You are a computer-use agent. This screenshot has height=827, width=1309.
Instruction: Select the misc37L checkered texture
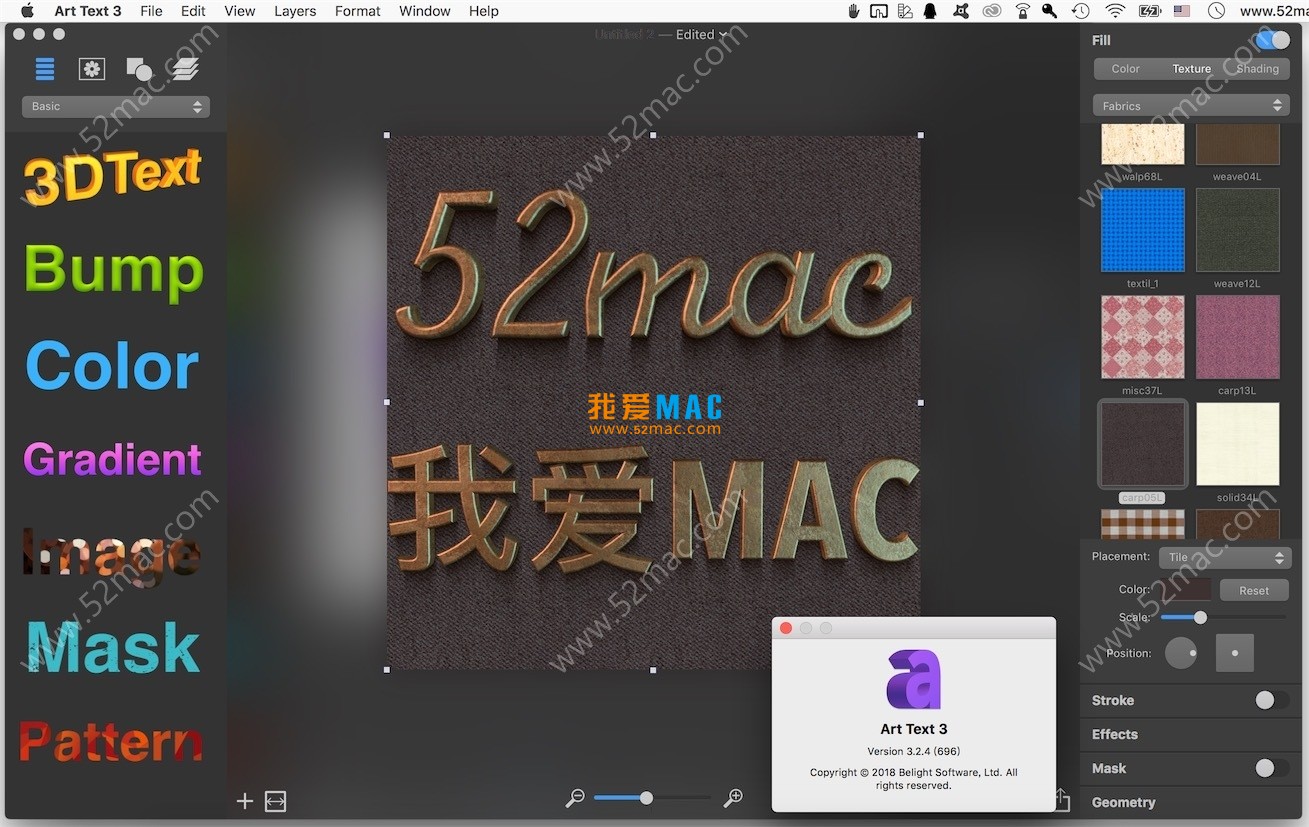(1143, 337)
